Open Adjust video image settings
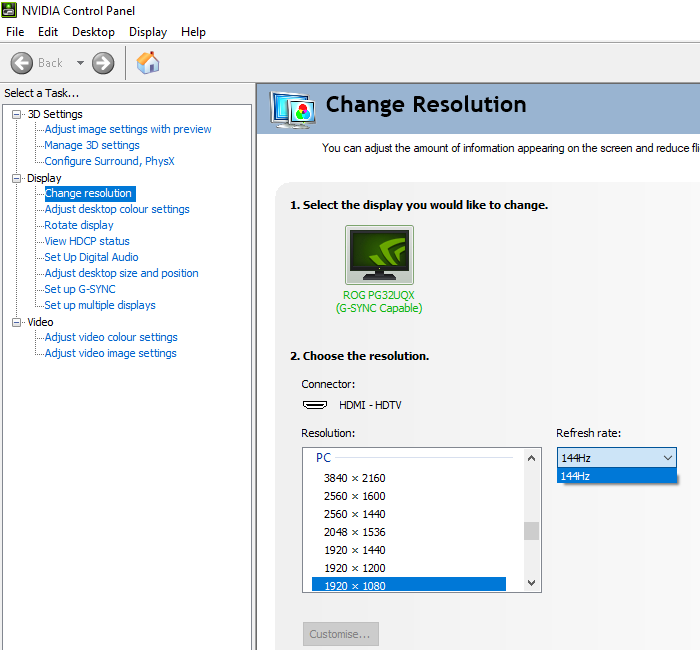 (x=111, y=354)
